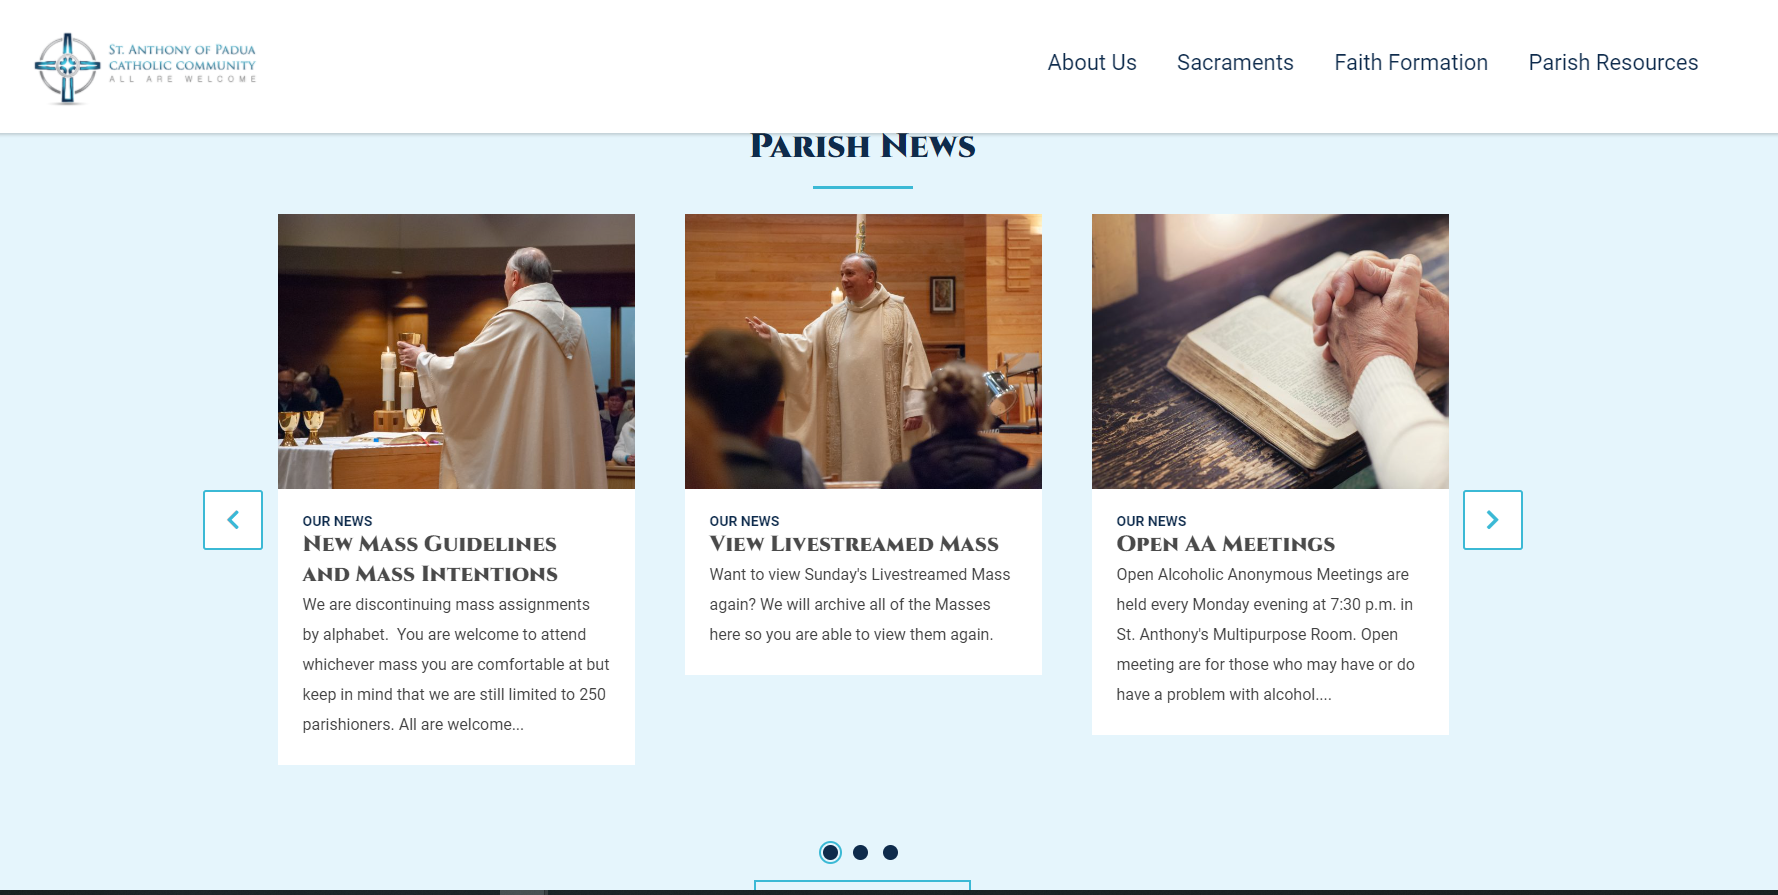
Task: Select the first carousel dot
Action: click(x=830, y=852)
